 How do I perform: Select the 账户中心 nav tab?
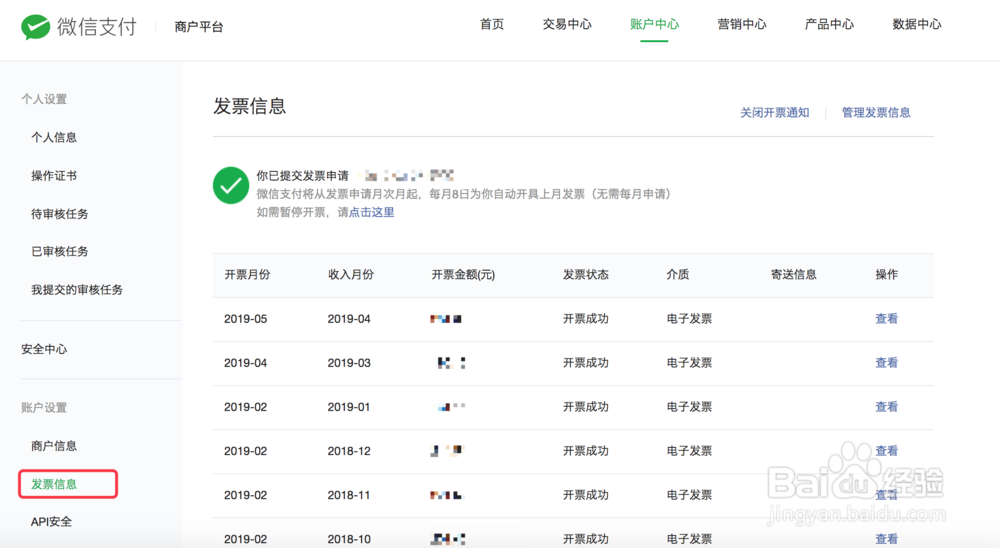point(654,24)
